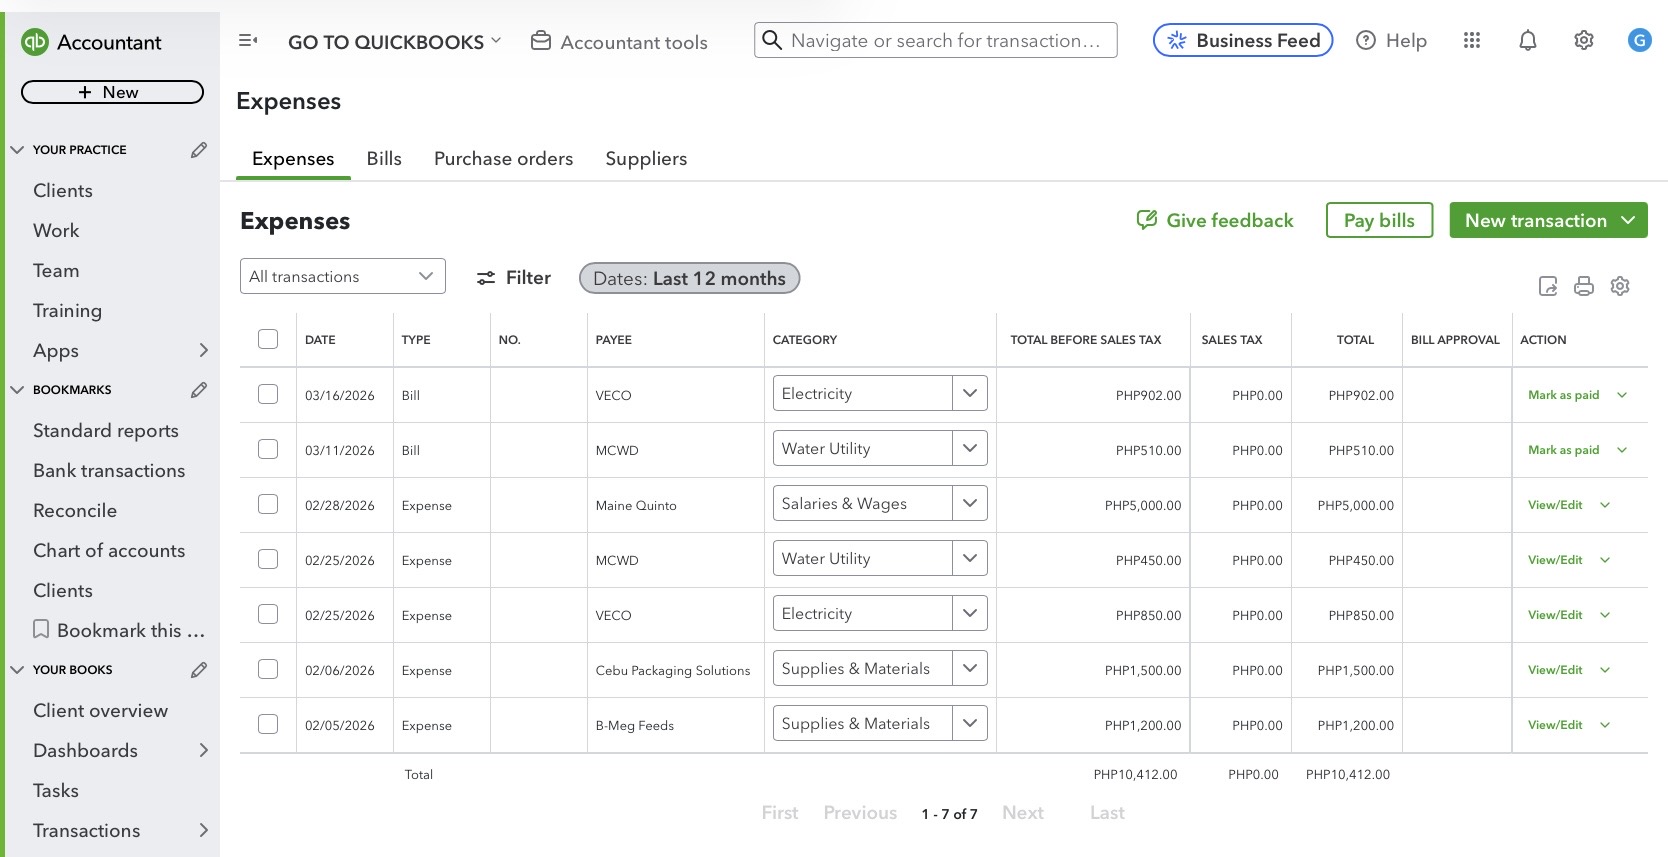Open the All transactions dropdown

[342, 277]
